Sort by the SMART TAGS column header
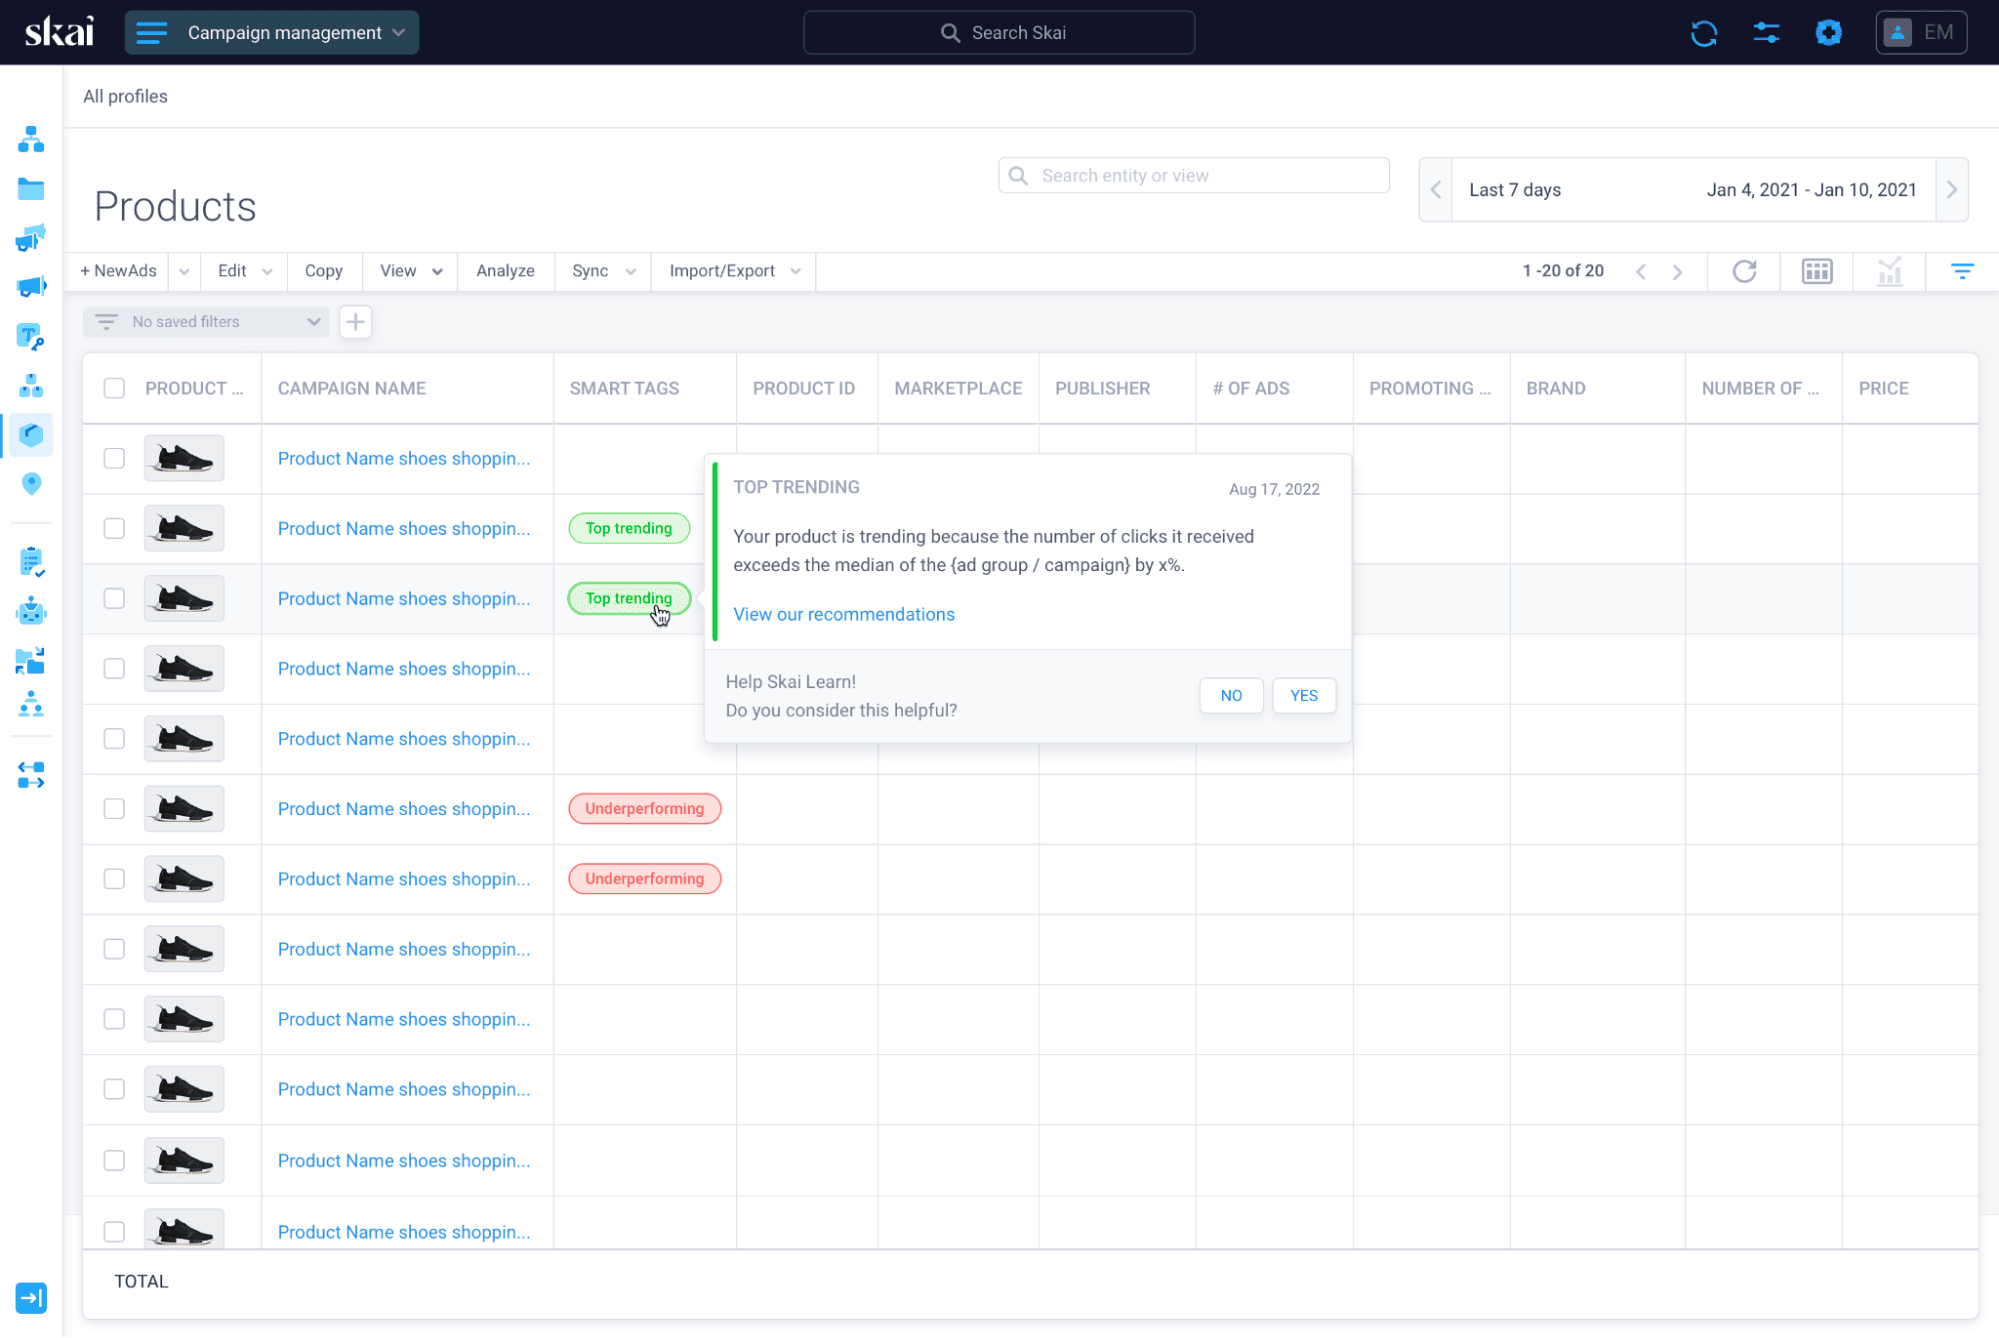The height and width of the screenshot is (1338, 1999). 624,388
